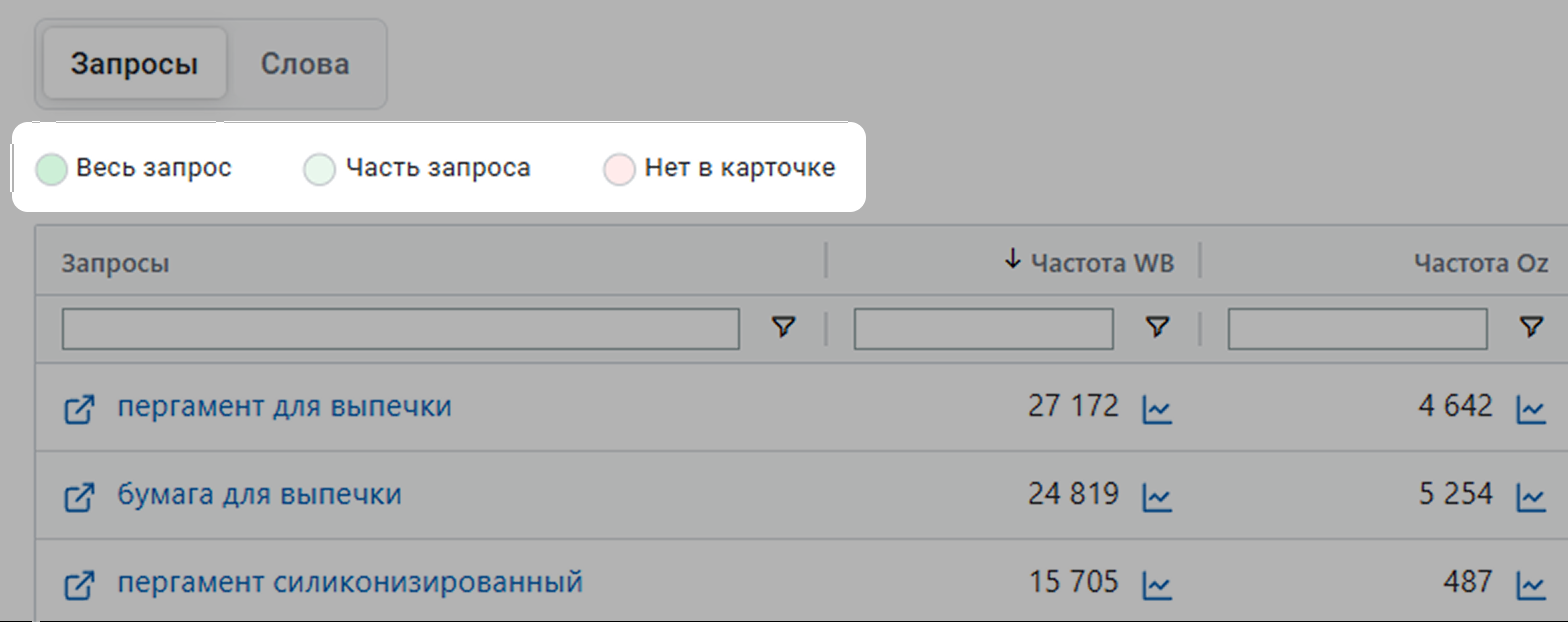The image size is (1568, 622).
Task: Open filter options for Запросы column
Action: [x=785, y=327]
